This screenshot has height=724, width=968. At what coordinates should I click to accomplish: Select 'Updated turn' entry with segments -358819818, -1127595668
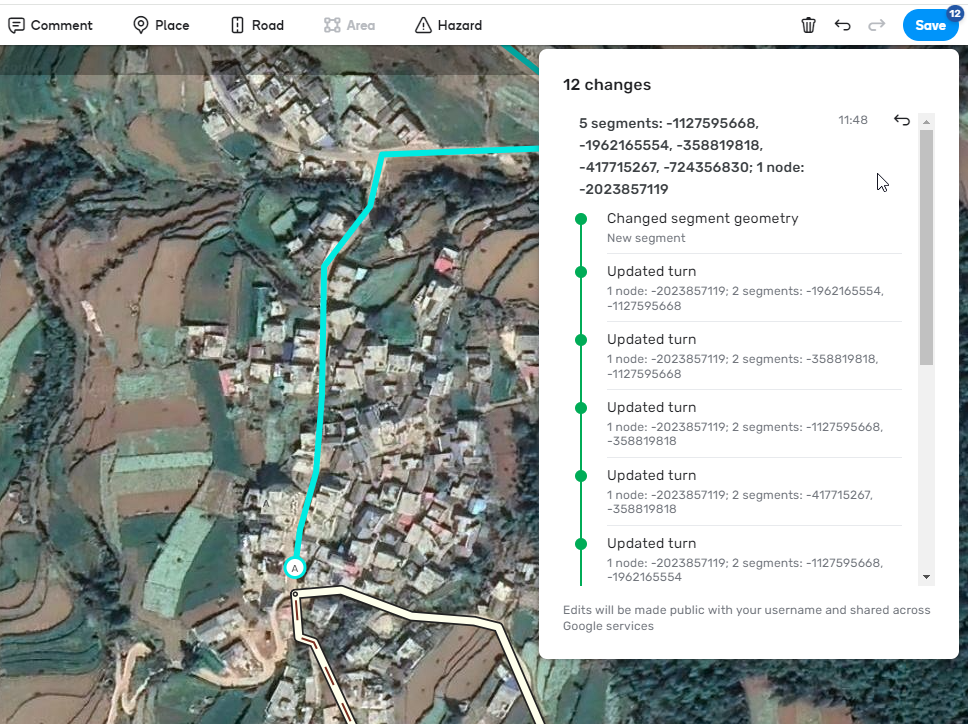click(754, 356)
